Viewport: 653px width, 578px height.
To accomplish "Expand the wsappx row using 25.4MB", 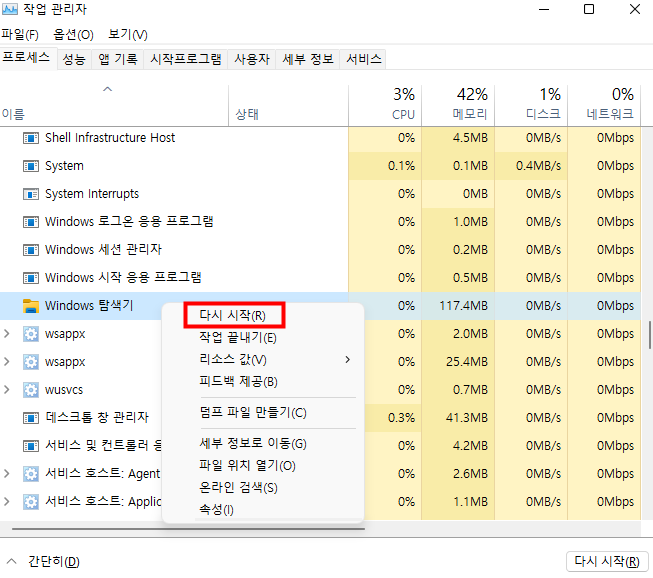I will pyautogui.click(x=7, y=361).
